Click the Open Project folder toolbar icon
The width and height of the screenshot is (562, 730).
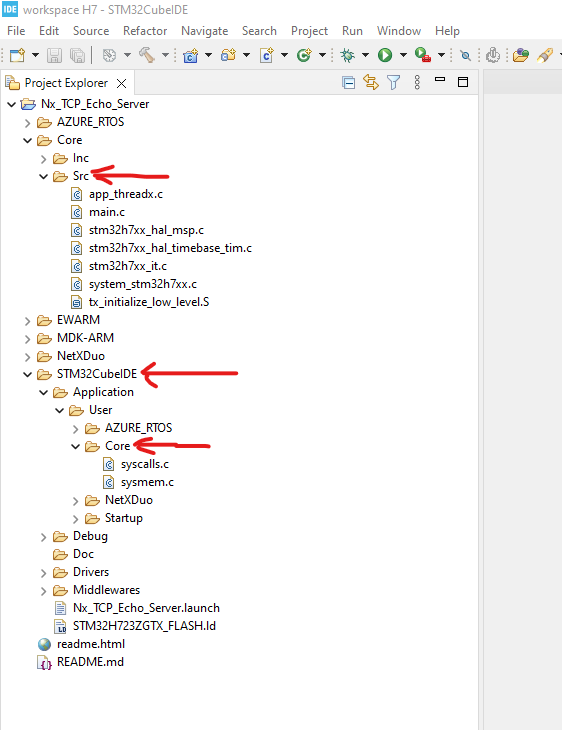tap(521, 55)
